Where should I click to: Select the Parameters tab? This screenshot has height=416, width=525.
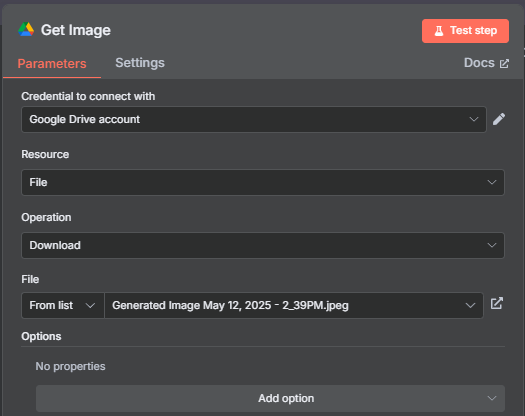click(x=52, y=64)
